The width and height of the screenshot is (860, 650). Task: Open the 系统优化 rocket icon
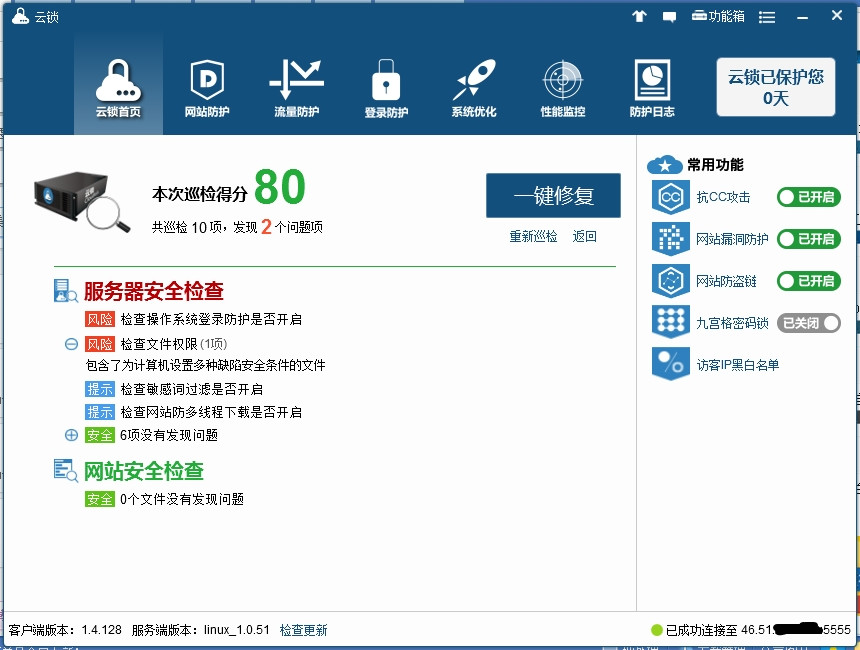(474, 81)
